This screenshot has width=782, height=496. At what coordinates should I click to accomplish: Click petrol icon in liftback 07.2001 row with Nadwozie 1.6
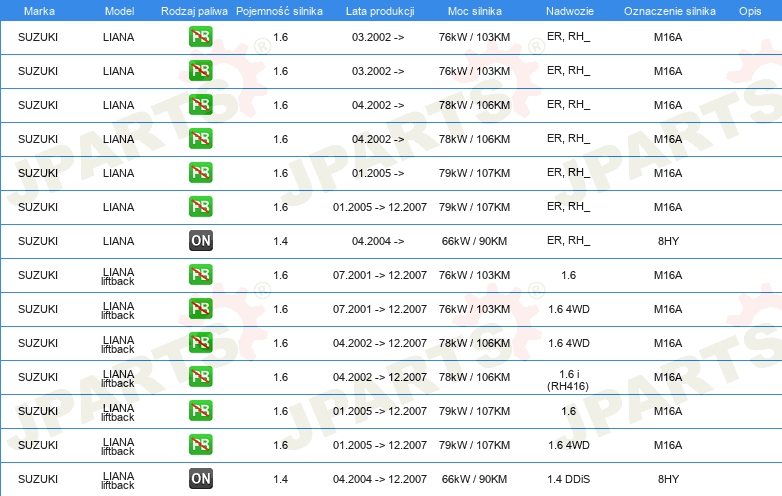coord(201,275)
